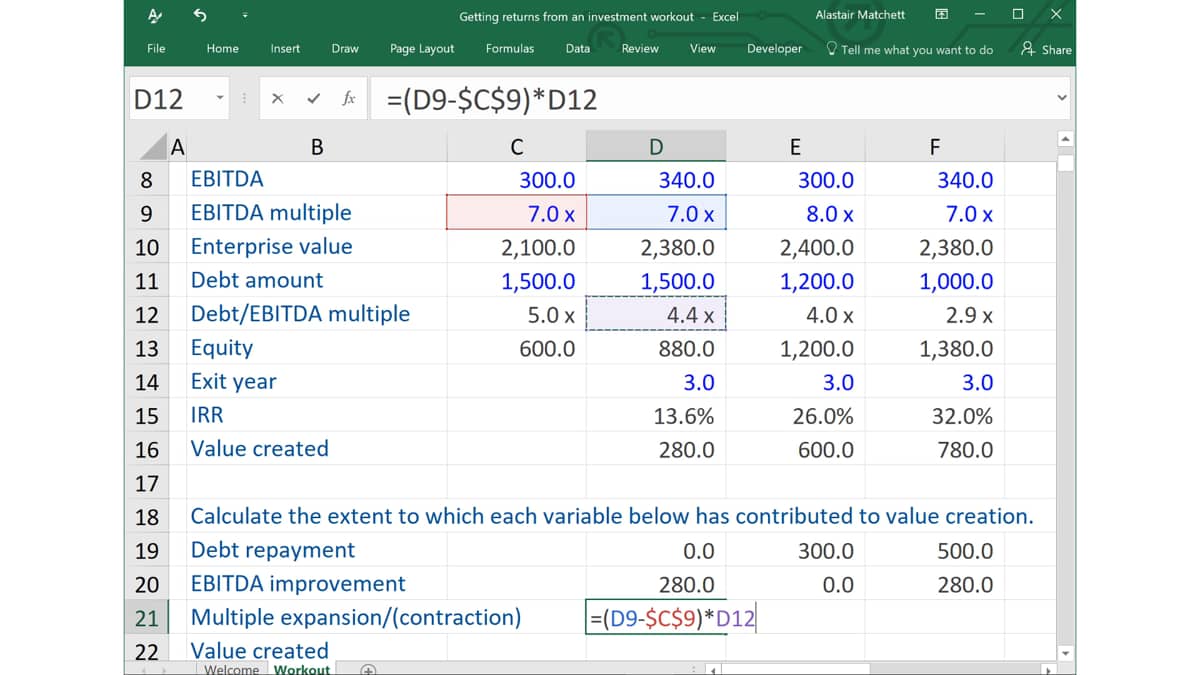Select column C header
Viewport: 1200px width, 675px height.
(516, 147)
